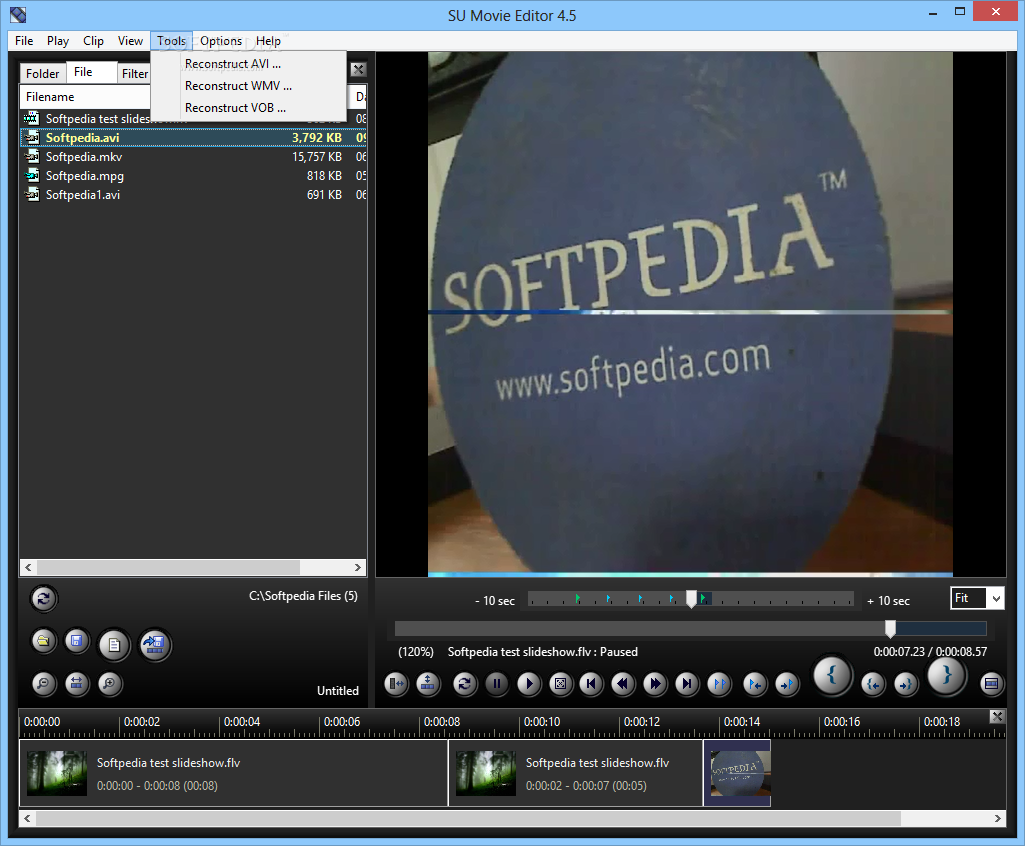Open the Clip menu
Image resolution: width=1025 pixels, height=846 pixels.
(93, 41)
